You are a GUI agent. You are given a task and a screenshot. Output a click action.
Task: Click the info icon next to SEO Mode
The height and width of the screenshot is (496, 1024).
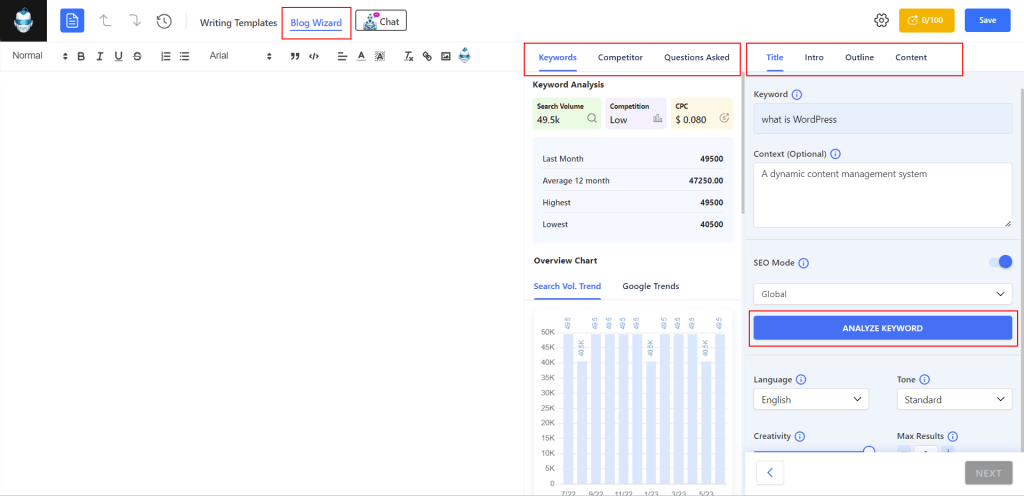[x=804, y=263]
